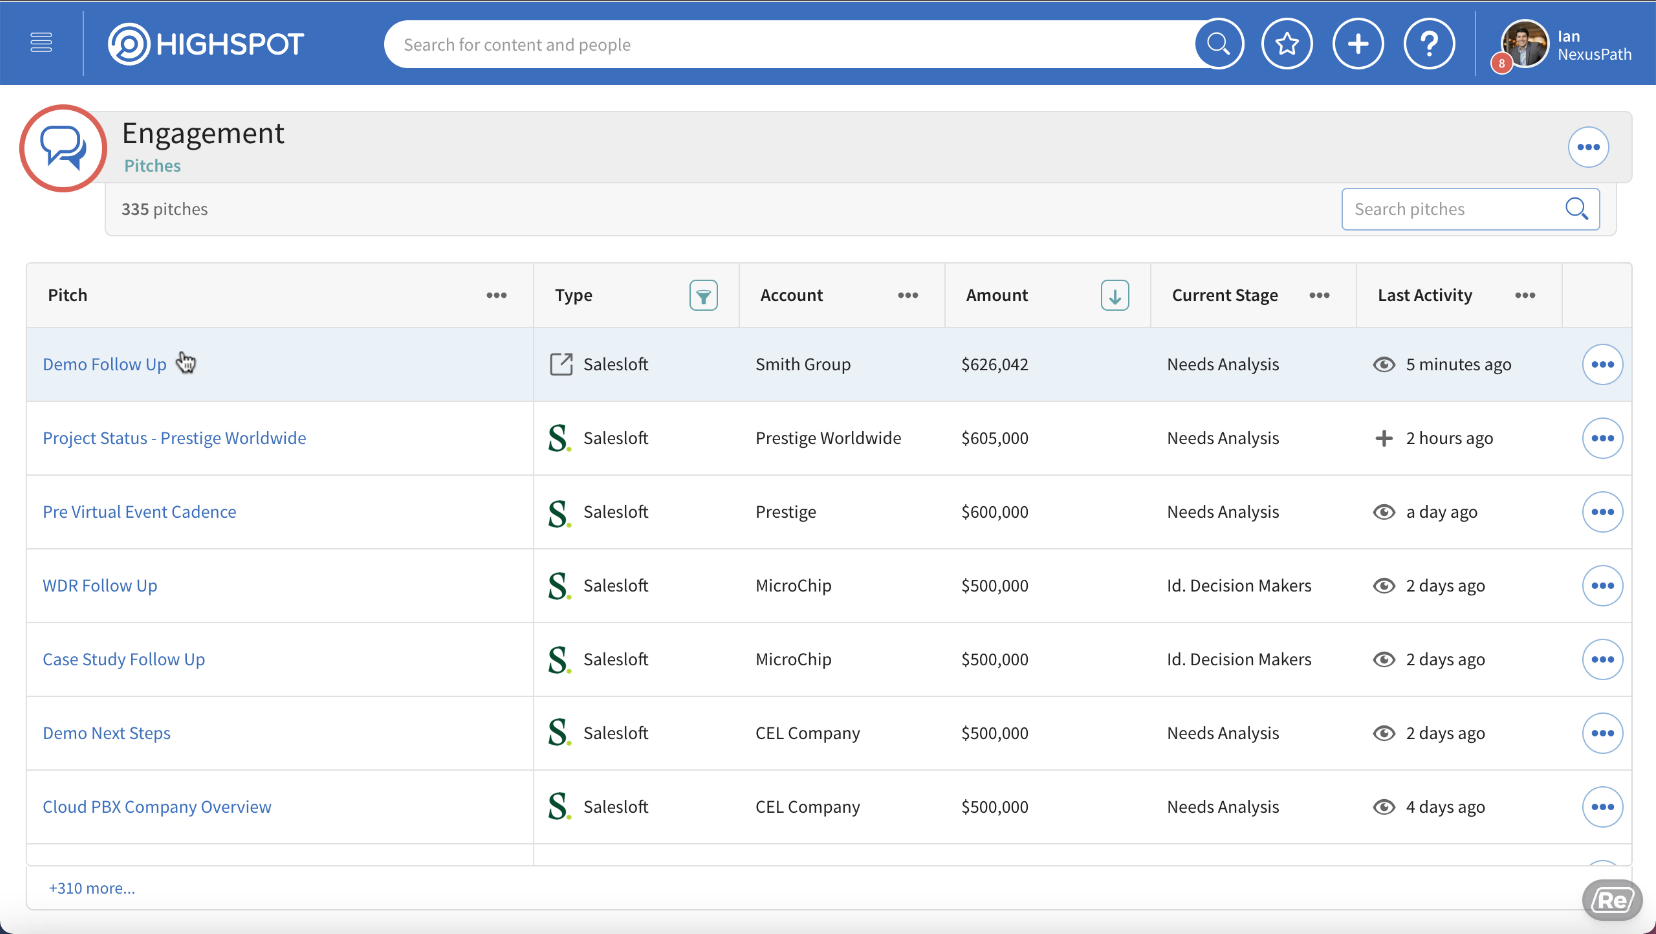Image resolution: width=1656 pixels, height=934 pixels.
Task: Open the Last Activity column options
Action: [1524, 296]
